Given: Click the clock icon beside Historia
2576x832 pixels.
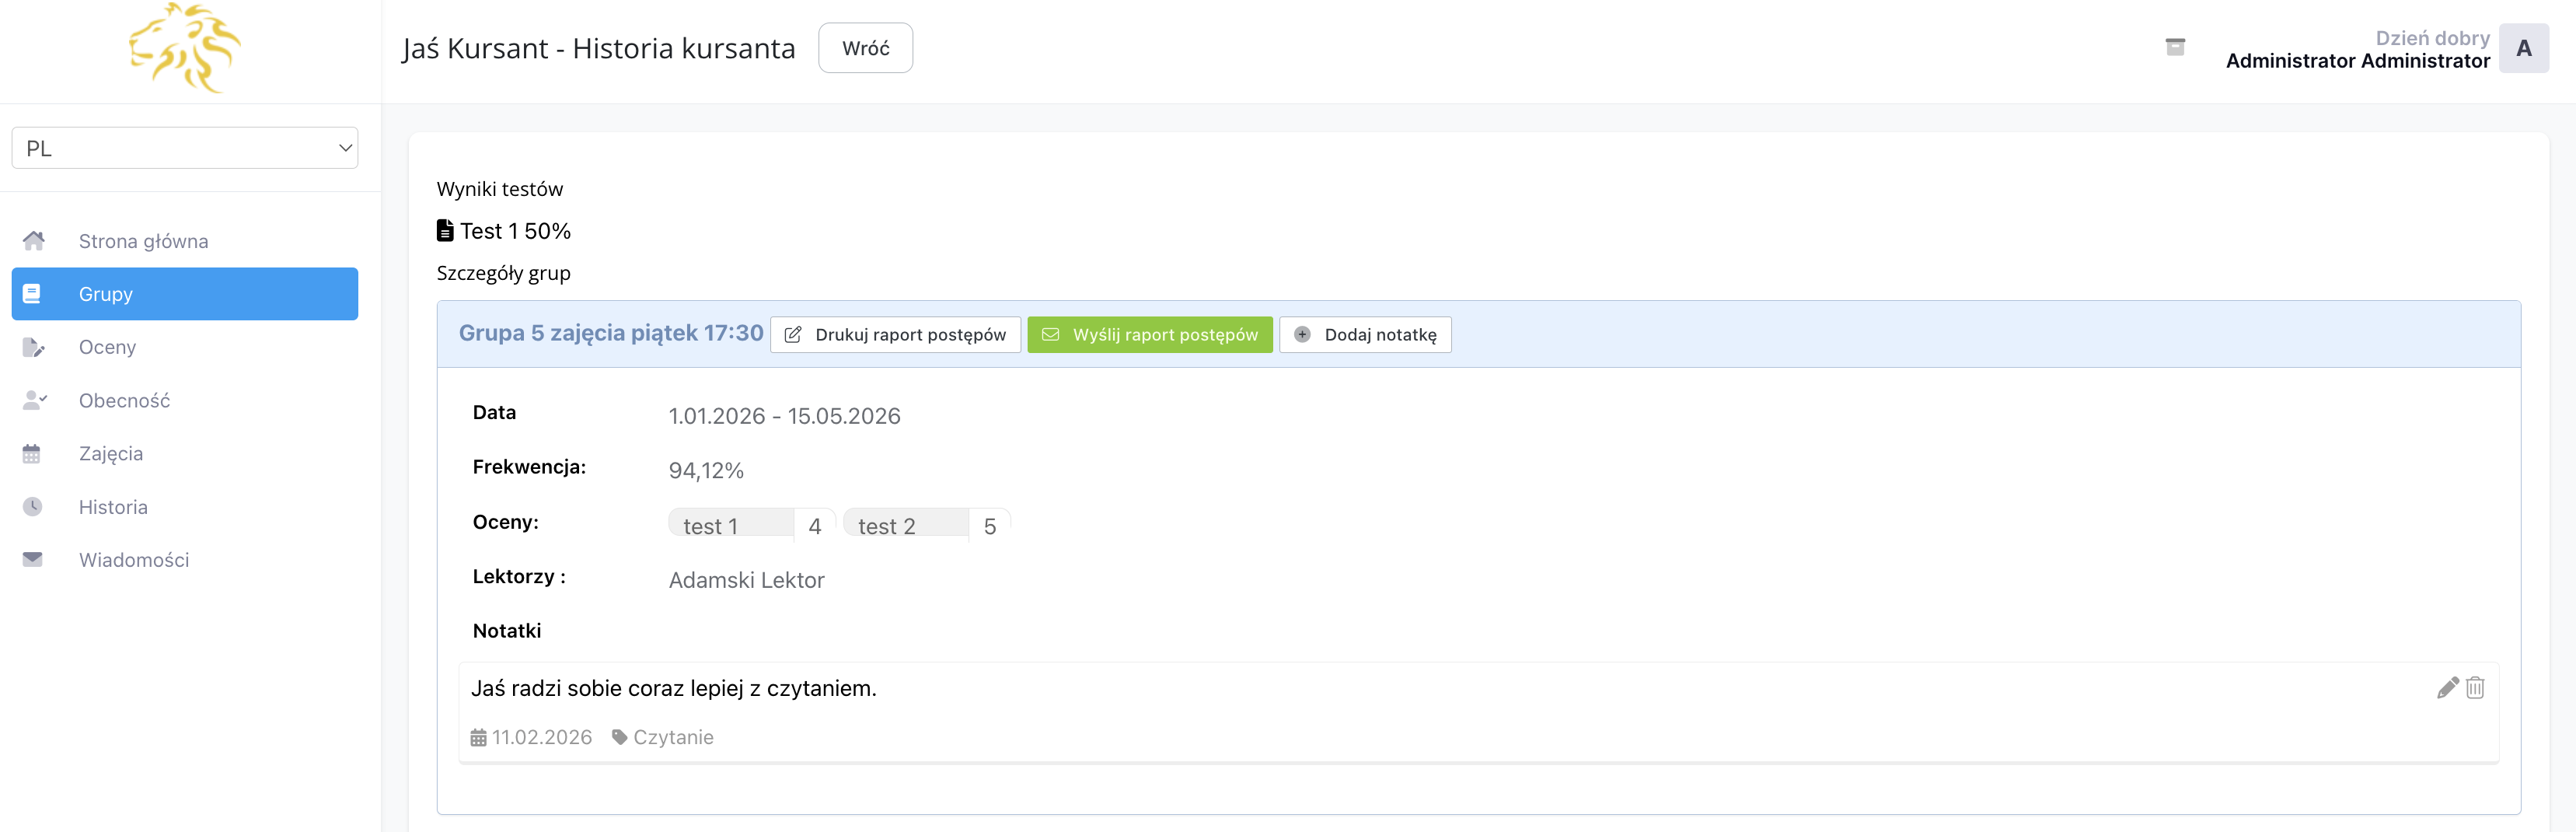Looking at the screenshot, I should tap(33, 507).
